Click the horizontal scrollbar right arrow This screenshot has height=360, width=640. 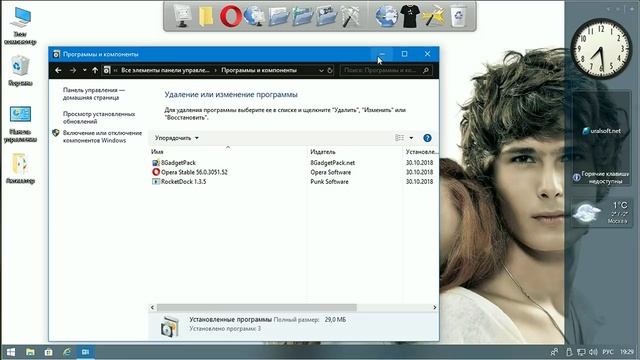click(x=434, y=307)
